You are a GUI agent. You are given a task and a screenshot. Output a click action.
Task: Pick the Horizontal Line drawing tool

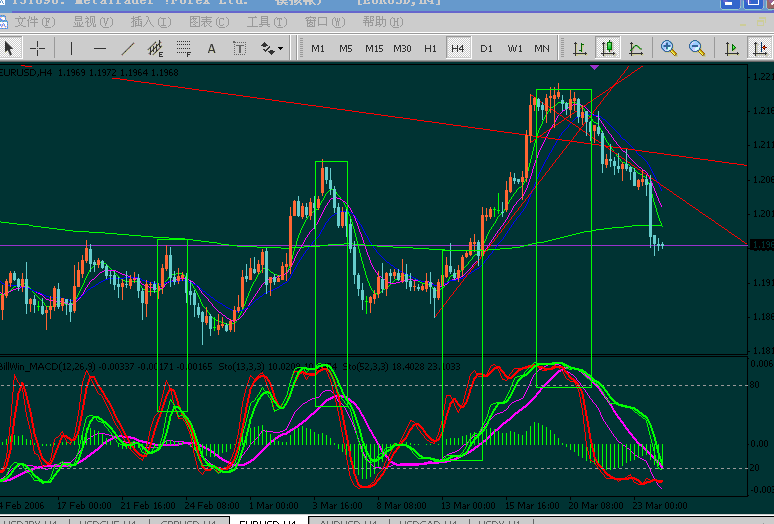point(100,48)
